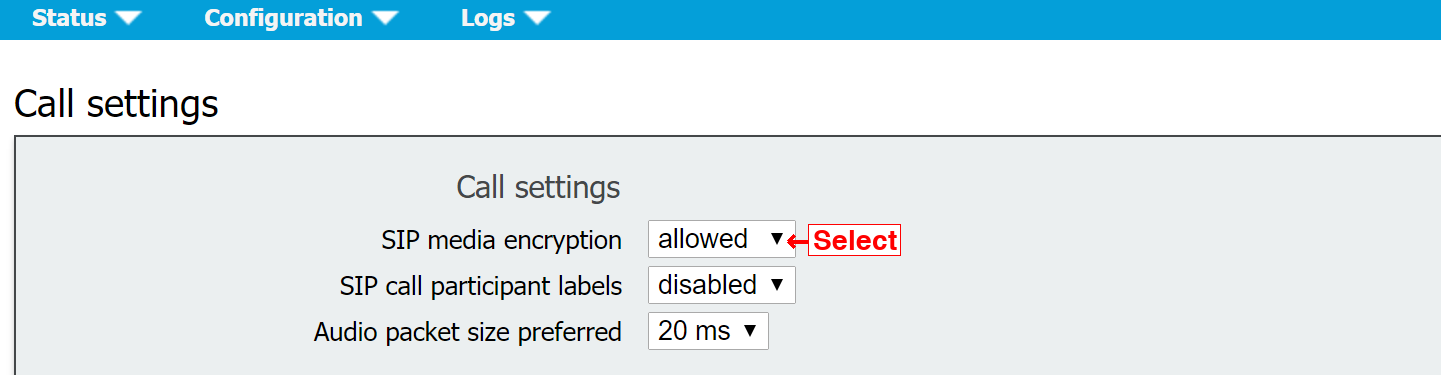Click the white triangle next to Status
The height and width of the screenshot is (375, 1441).
pyautogui.click(x=128, y=19)
